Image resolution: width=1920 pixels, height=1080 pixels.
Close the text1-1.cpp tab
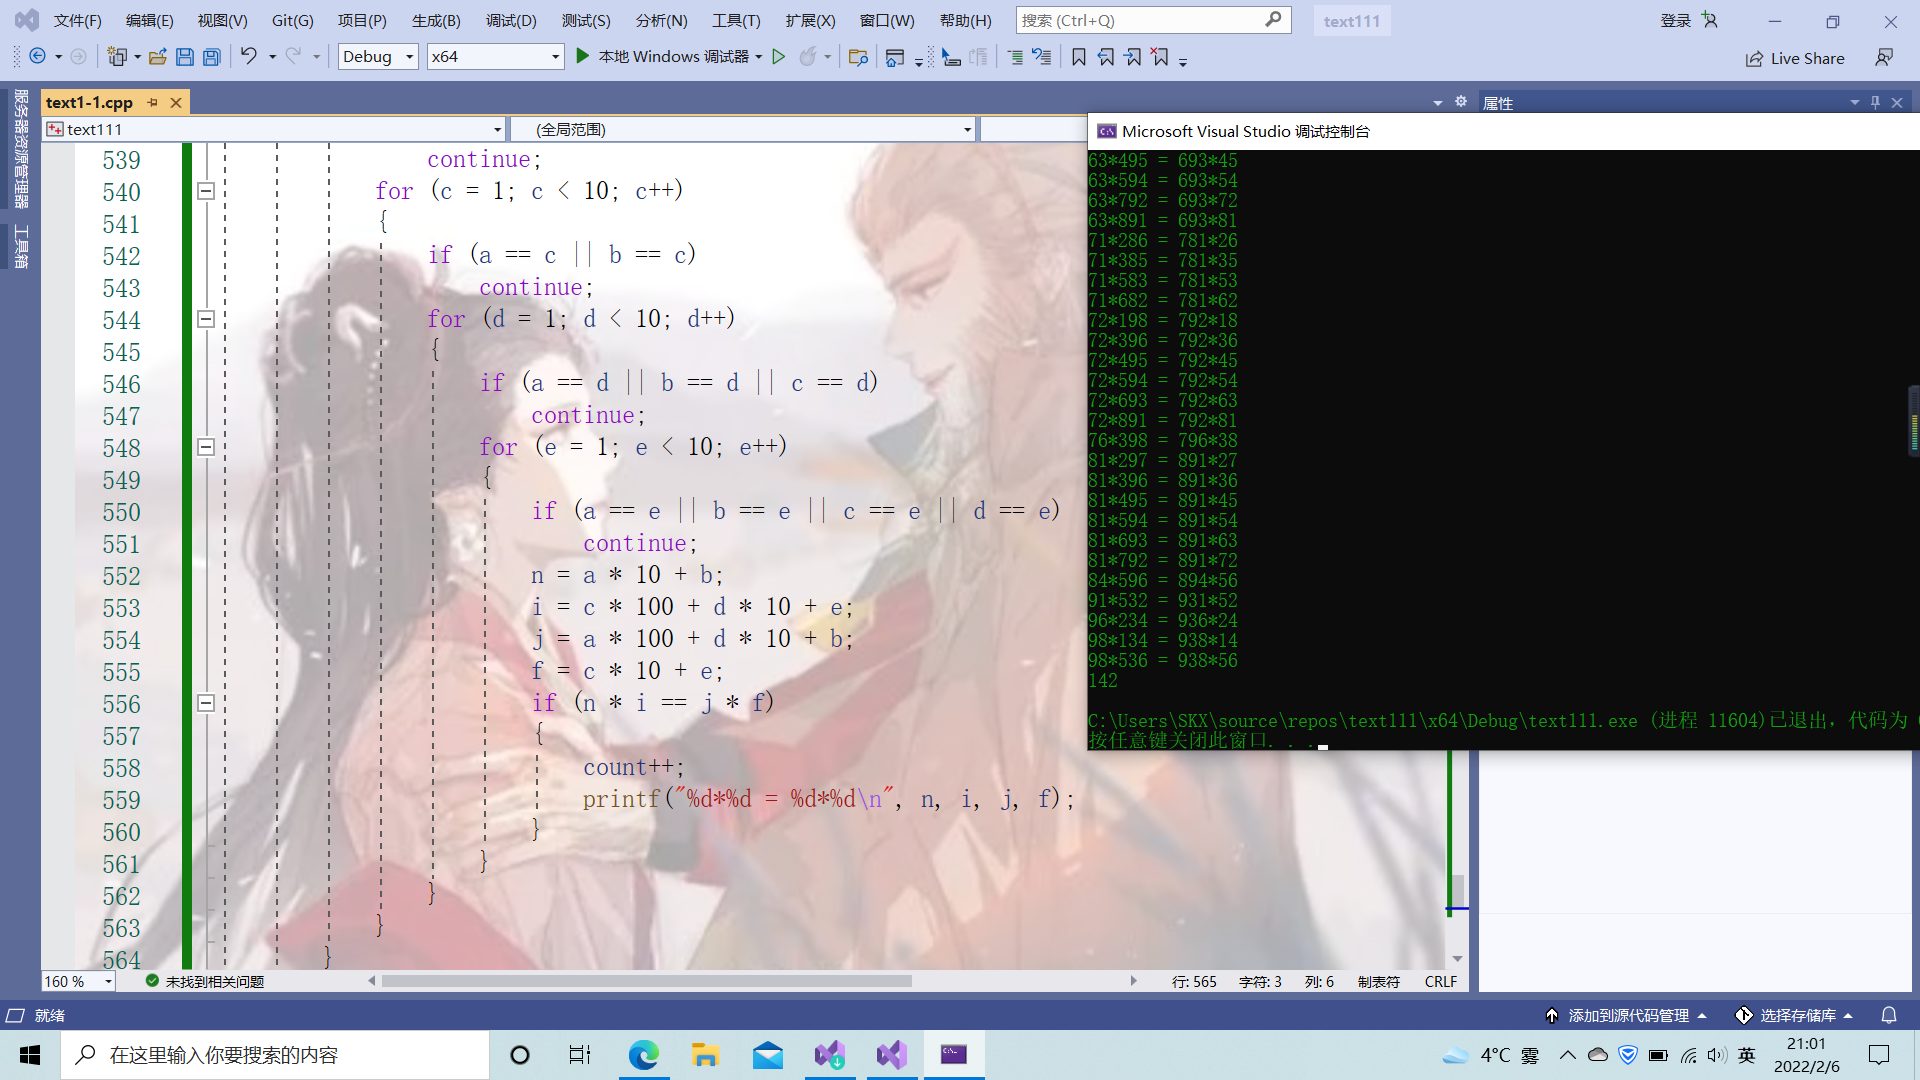coord(176,102)
